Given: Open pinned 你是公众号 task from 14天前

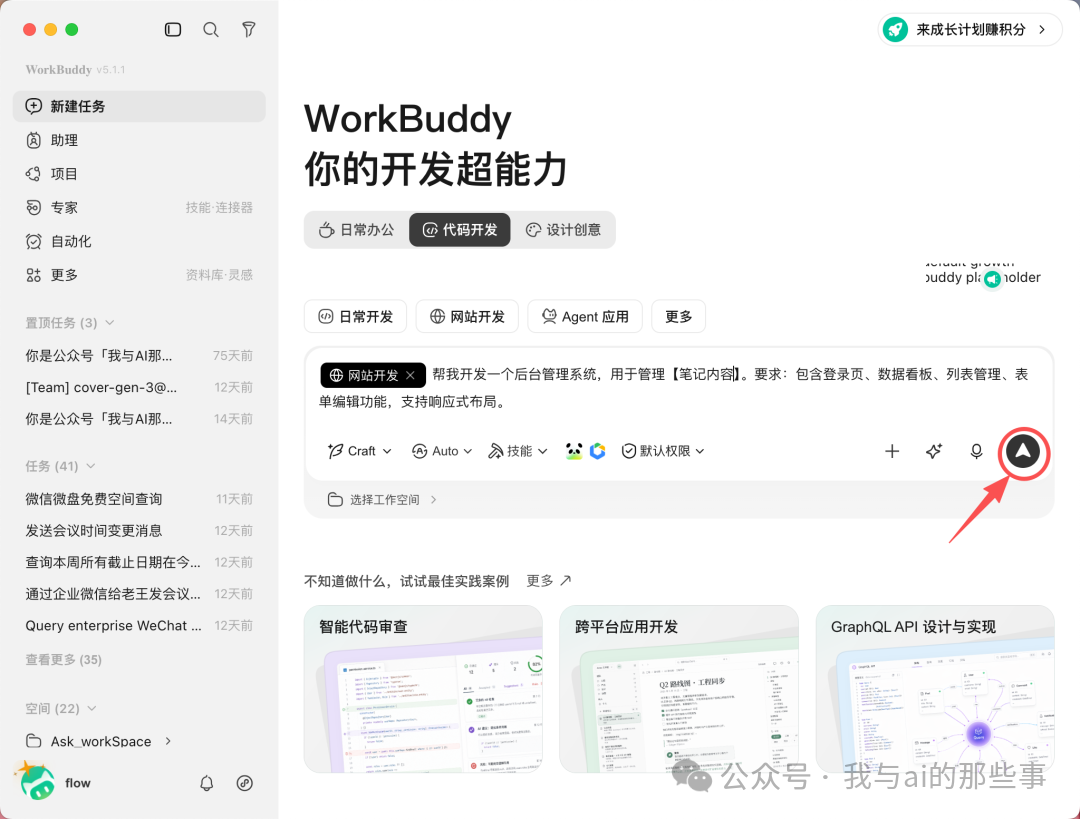Looking at the screenshot, I should (139, 419).
